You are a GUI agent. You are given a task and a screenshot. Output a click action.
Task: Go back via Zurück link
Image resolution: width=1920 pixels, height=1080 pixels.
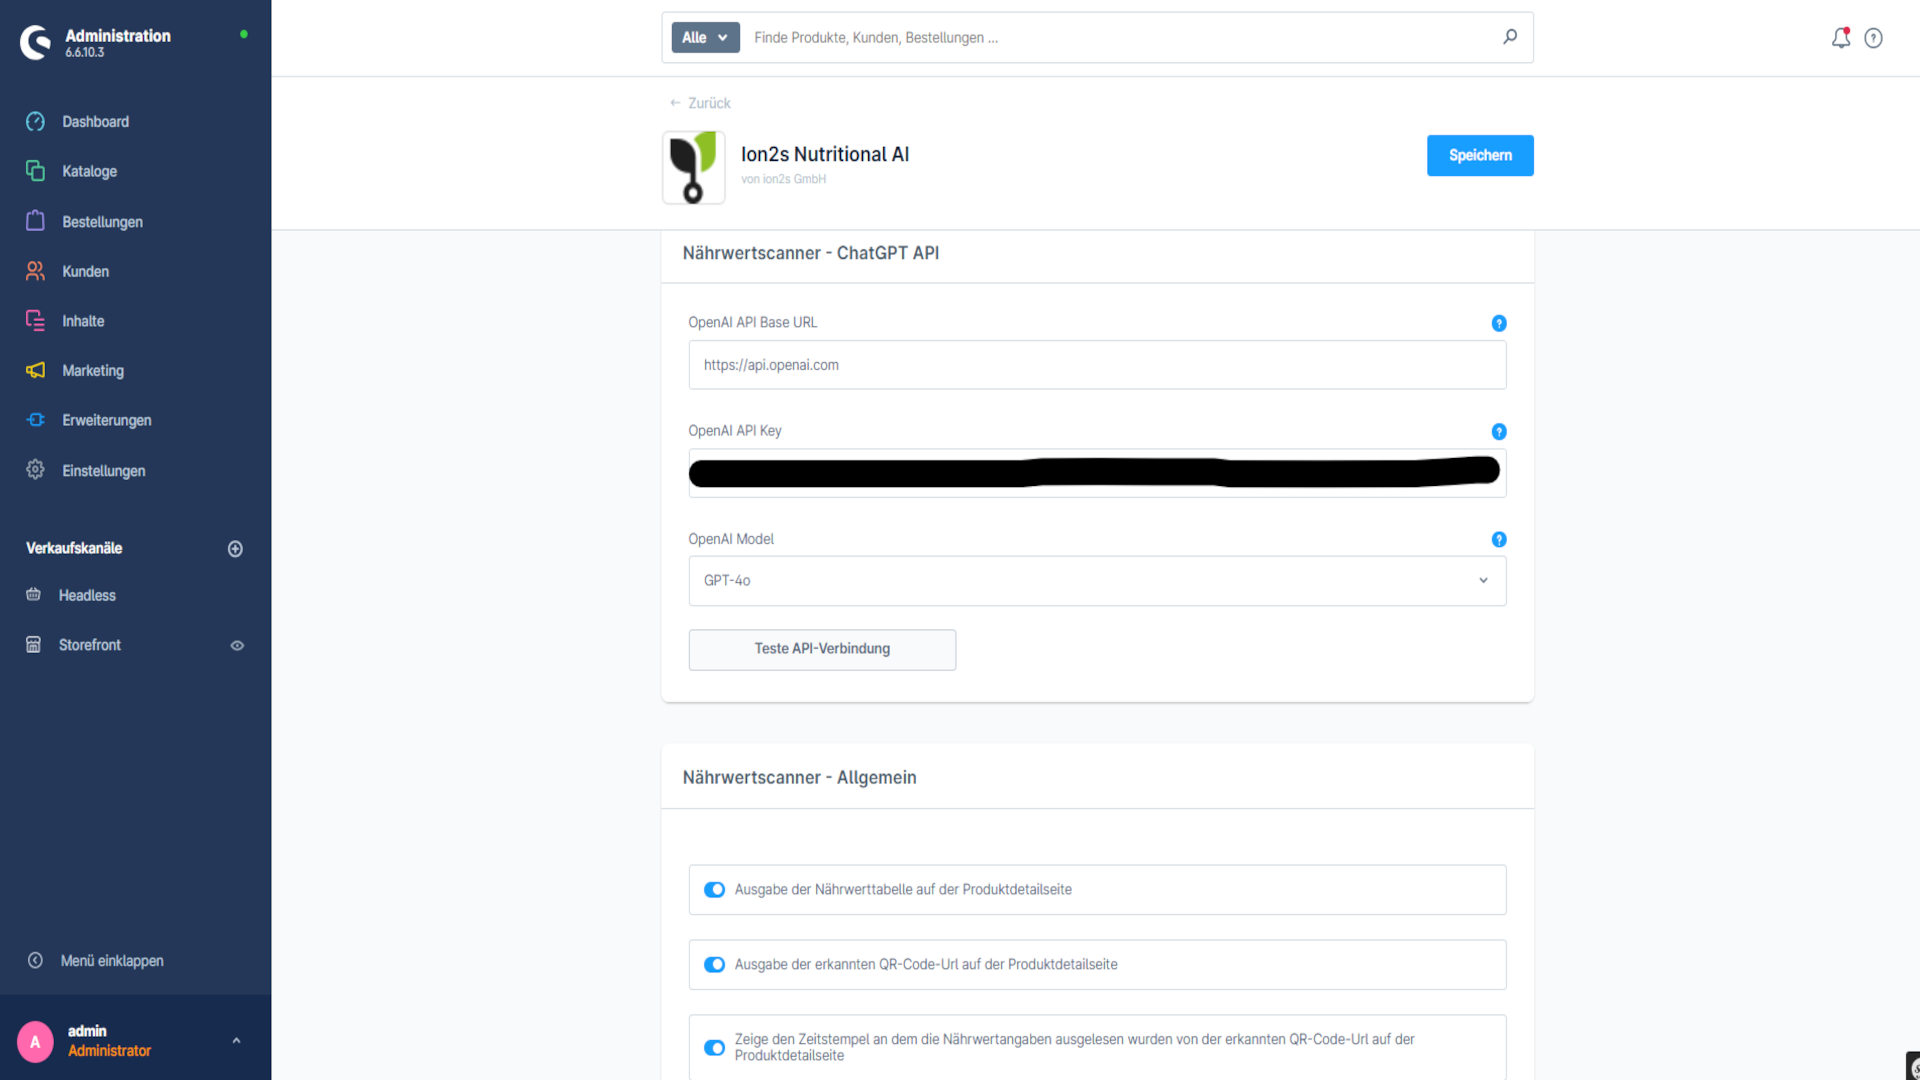pos(700,103)
